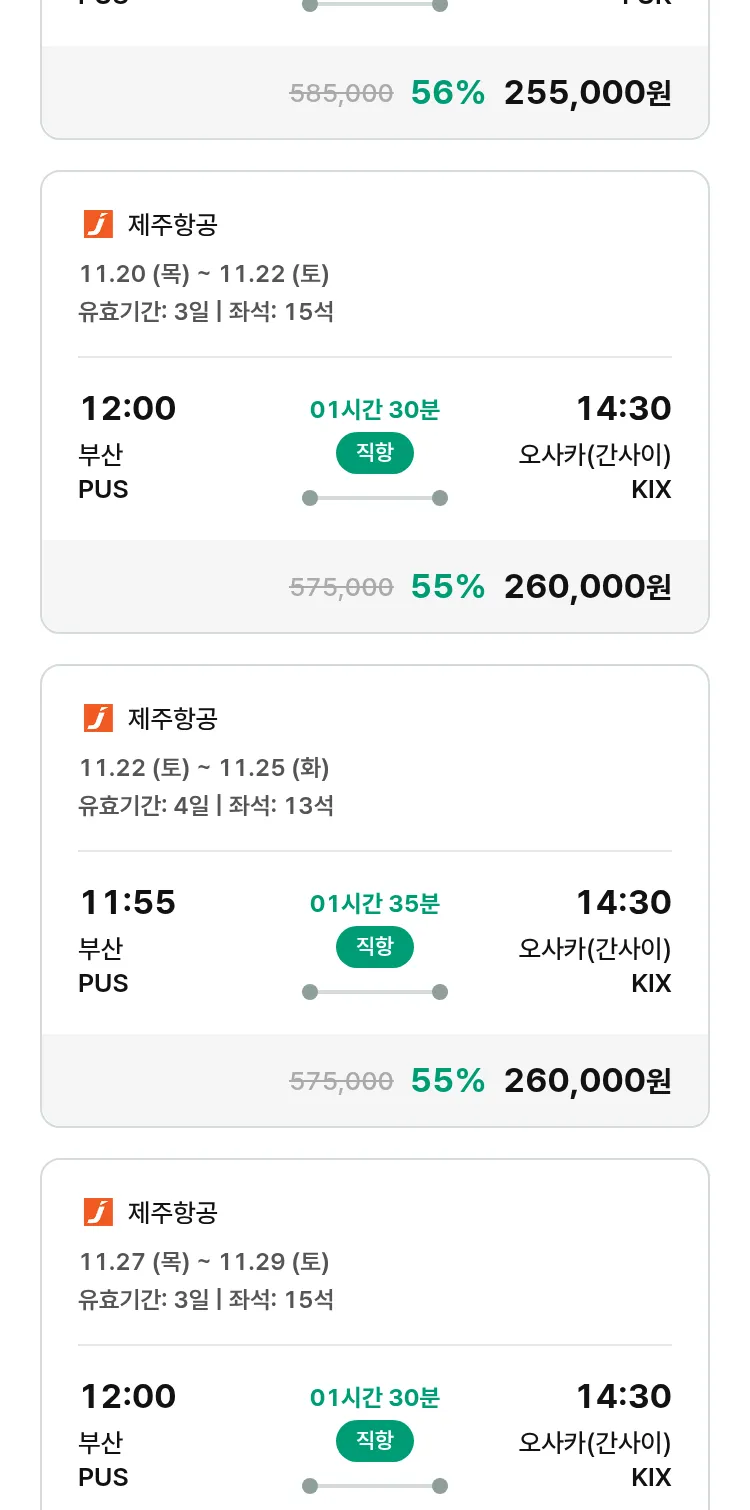The image size is (750, 1510).
Task: Open the 11.20 (목) ~ 11.22 (토) flight
Action: (204, 274)
